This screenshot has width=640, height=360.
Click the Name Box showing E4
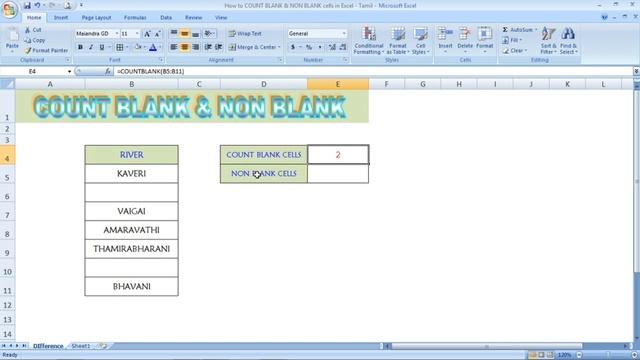(x=33, y=71)
